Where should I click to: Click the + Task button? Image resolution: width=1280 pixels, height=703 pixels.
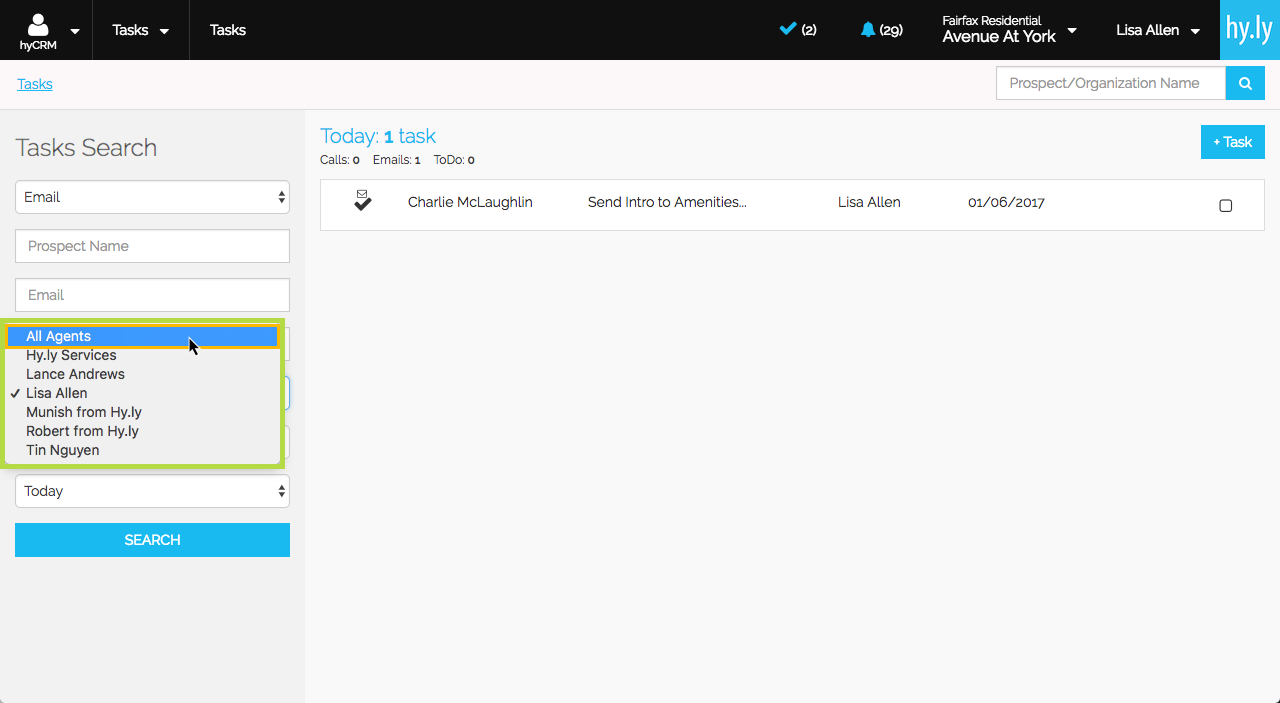(x=1232, y=142)
